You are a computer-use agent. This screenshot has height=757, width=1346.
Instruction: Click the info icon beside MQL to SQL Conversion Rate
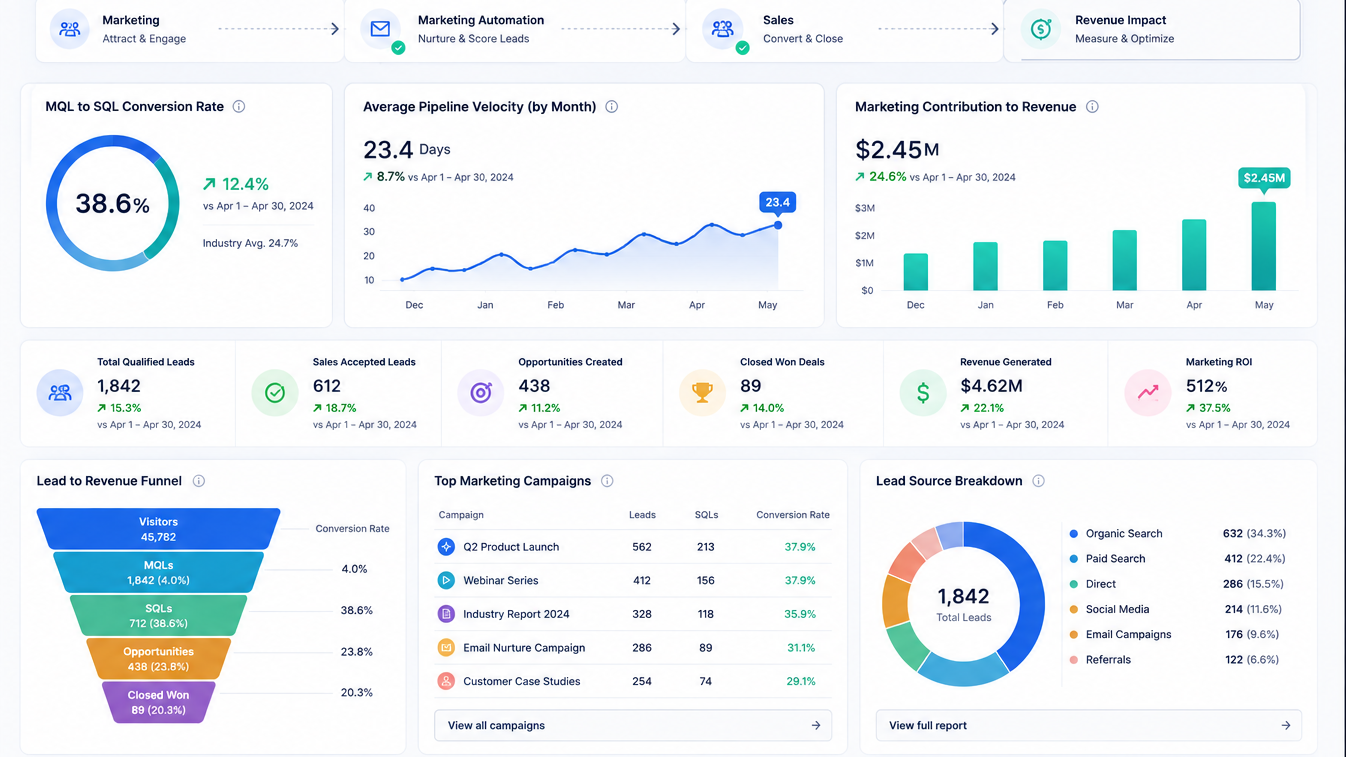pyautogui.click(x=239, y=106)
